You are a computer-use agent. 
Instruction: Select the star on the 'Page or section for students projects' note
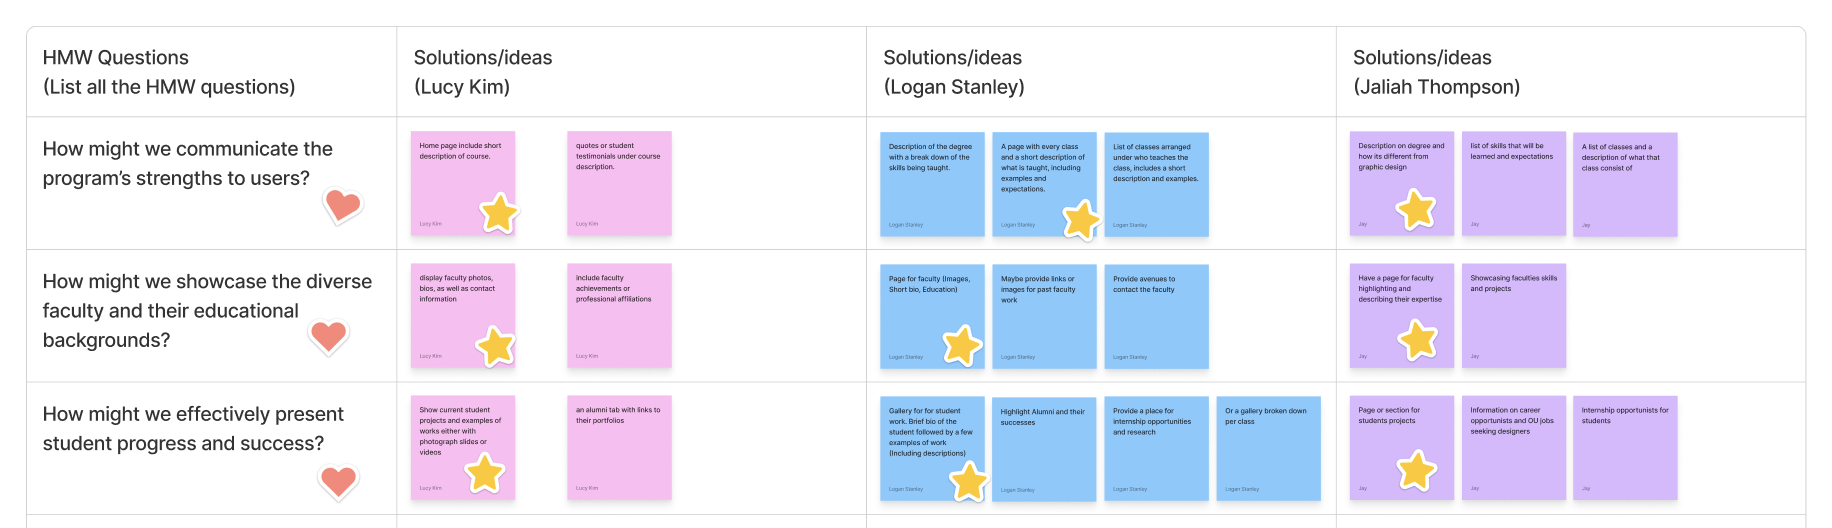pyautogui.click(x=1416, y=470)
